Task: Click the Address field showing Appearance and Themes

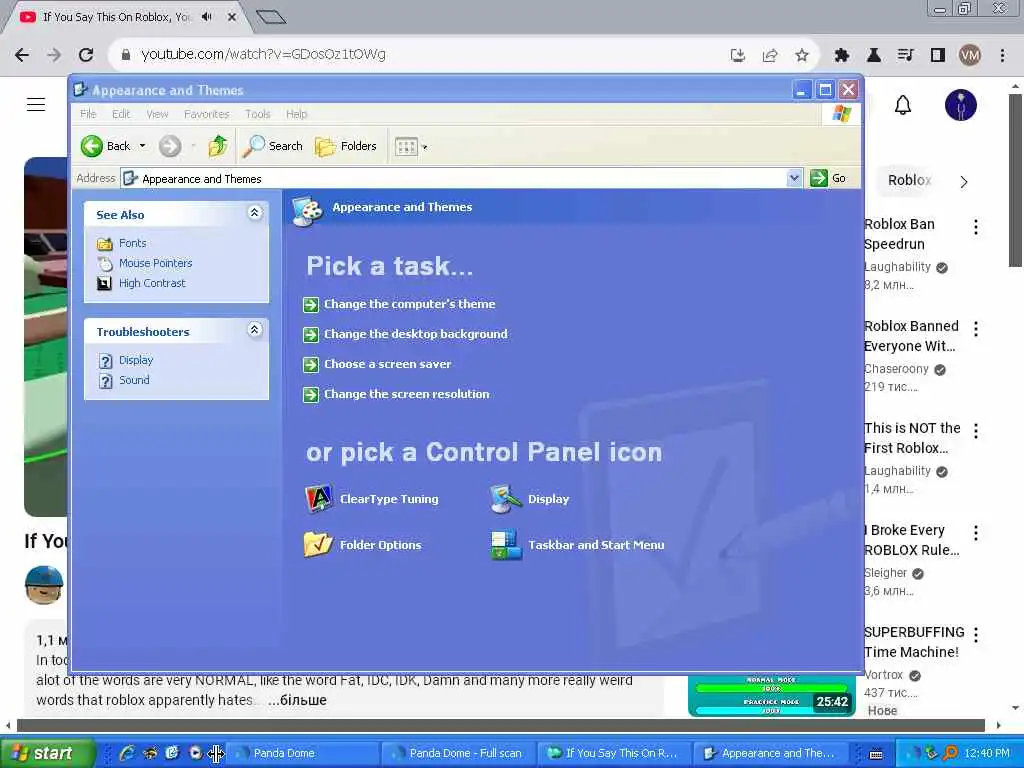Action: pos(454,178)
